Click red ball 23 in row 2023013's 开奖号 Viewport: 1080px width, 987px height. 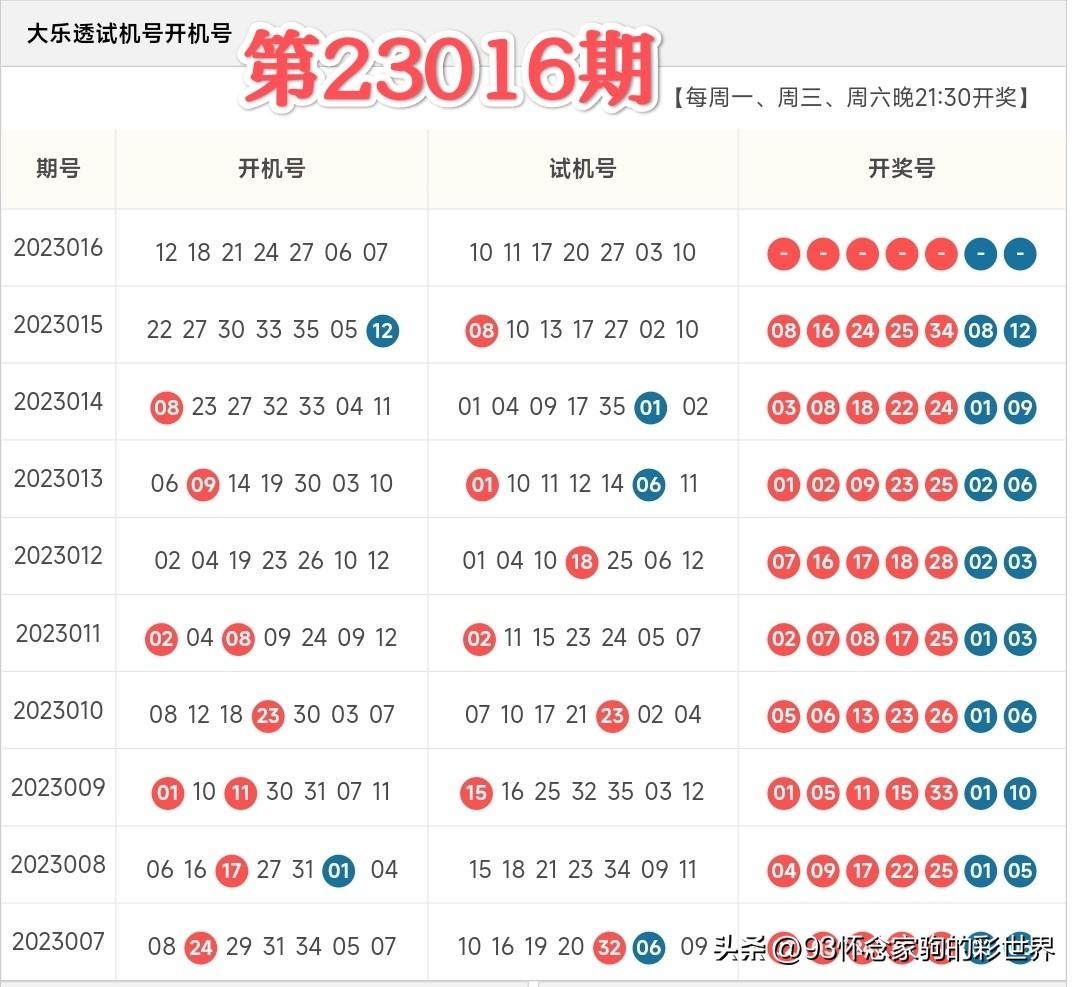pos(902,486)
